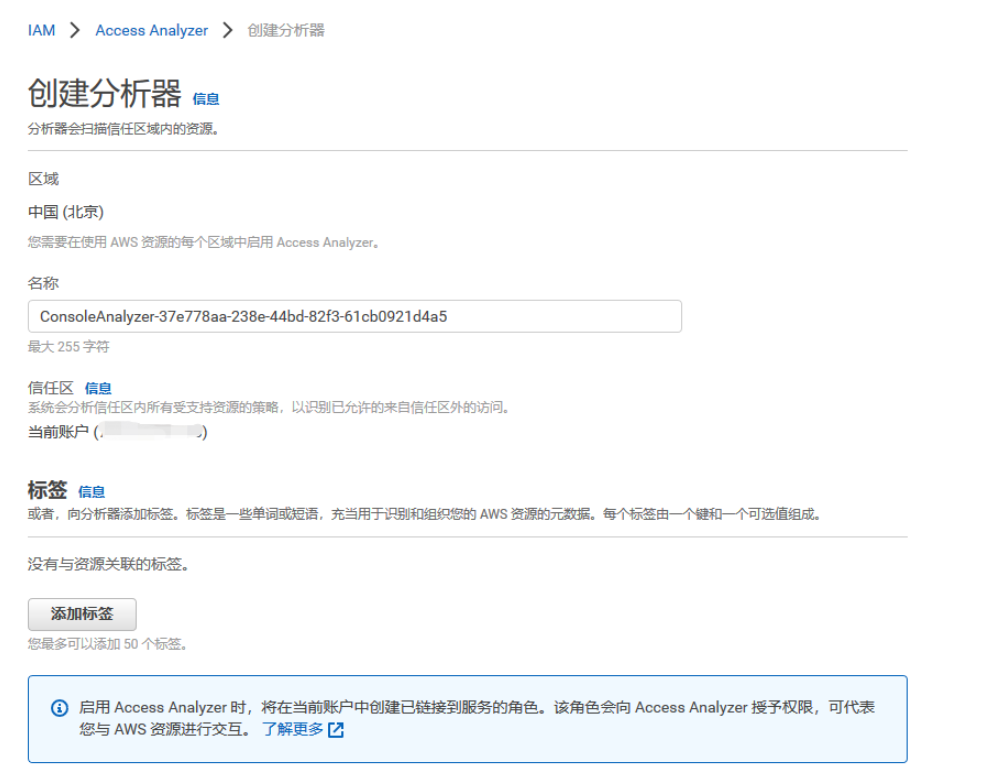This screenshot has width=981, height=775.
Task: Click the external link icon after 了解更多
Action: tap(336, 730)
